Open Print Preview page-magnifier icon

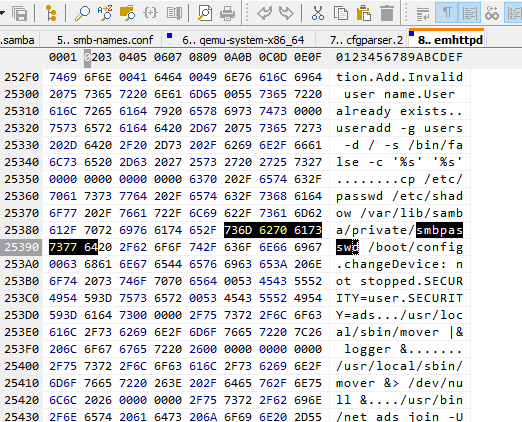pos(205,13)
